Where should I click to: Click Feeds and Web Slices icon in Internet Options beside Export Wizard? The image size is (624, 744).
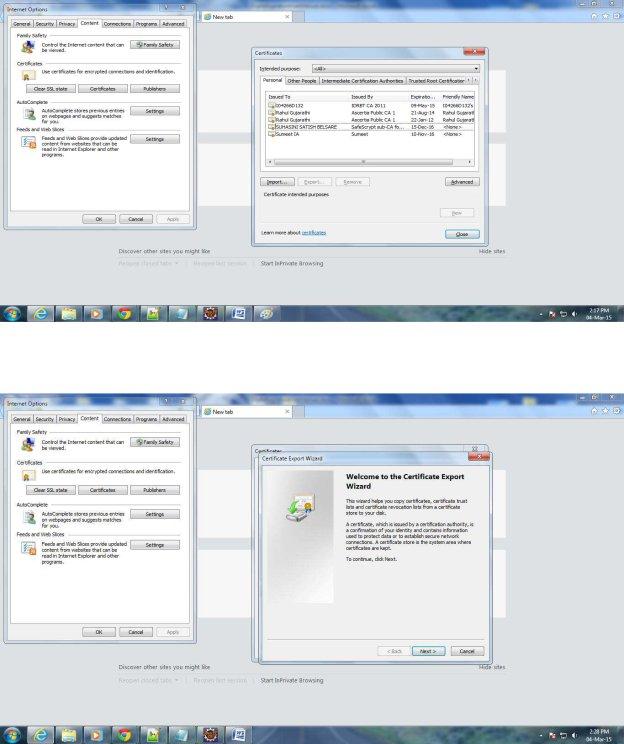point(28,549)
